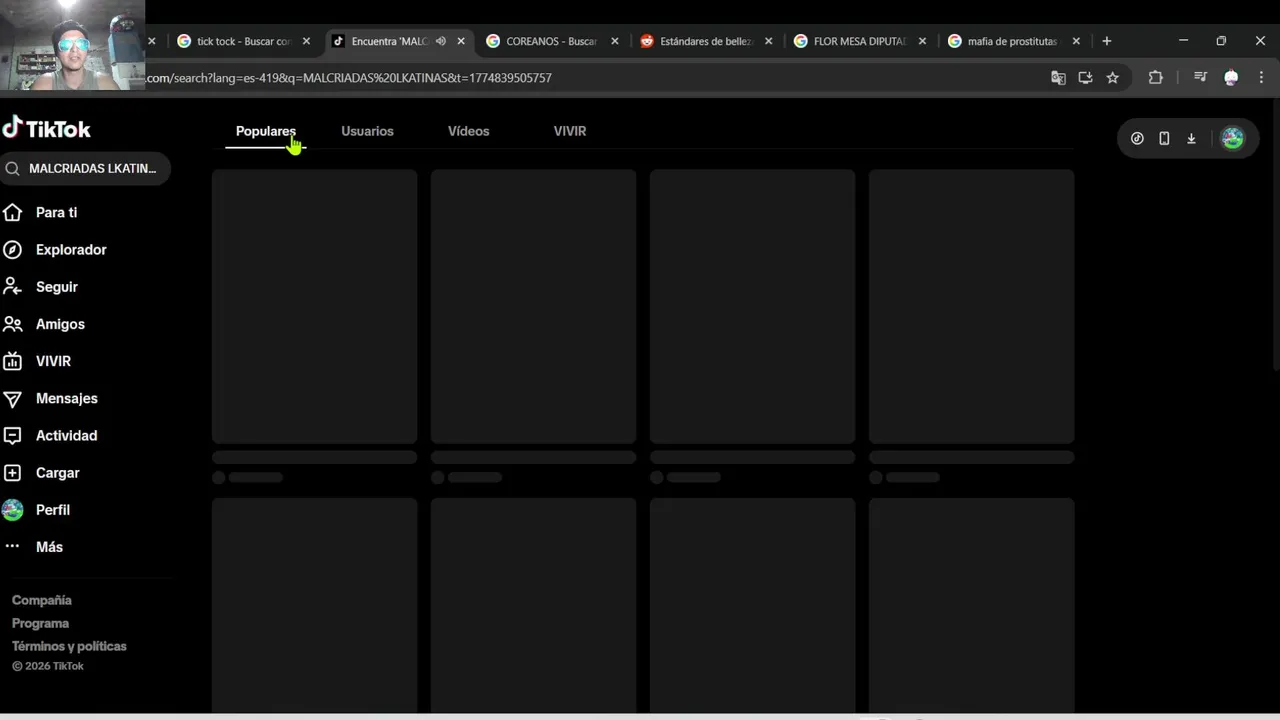Screen dimensions: 1280x720
Task: Open the profile avatar menu at top right
Action: 1232,139
